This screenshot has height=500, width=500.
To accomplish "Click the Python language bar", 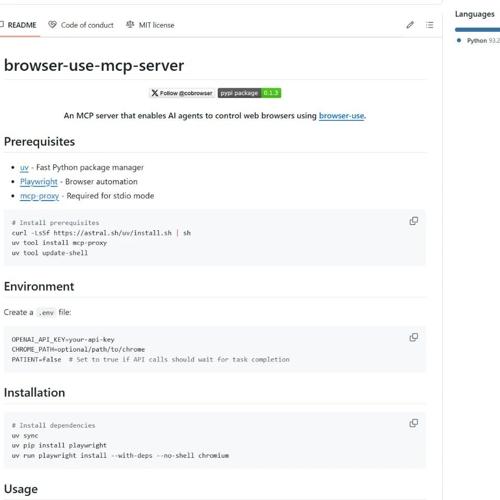I will click(x=477, y=30).
